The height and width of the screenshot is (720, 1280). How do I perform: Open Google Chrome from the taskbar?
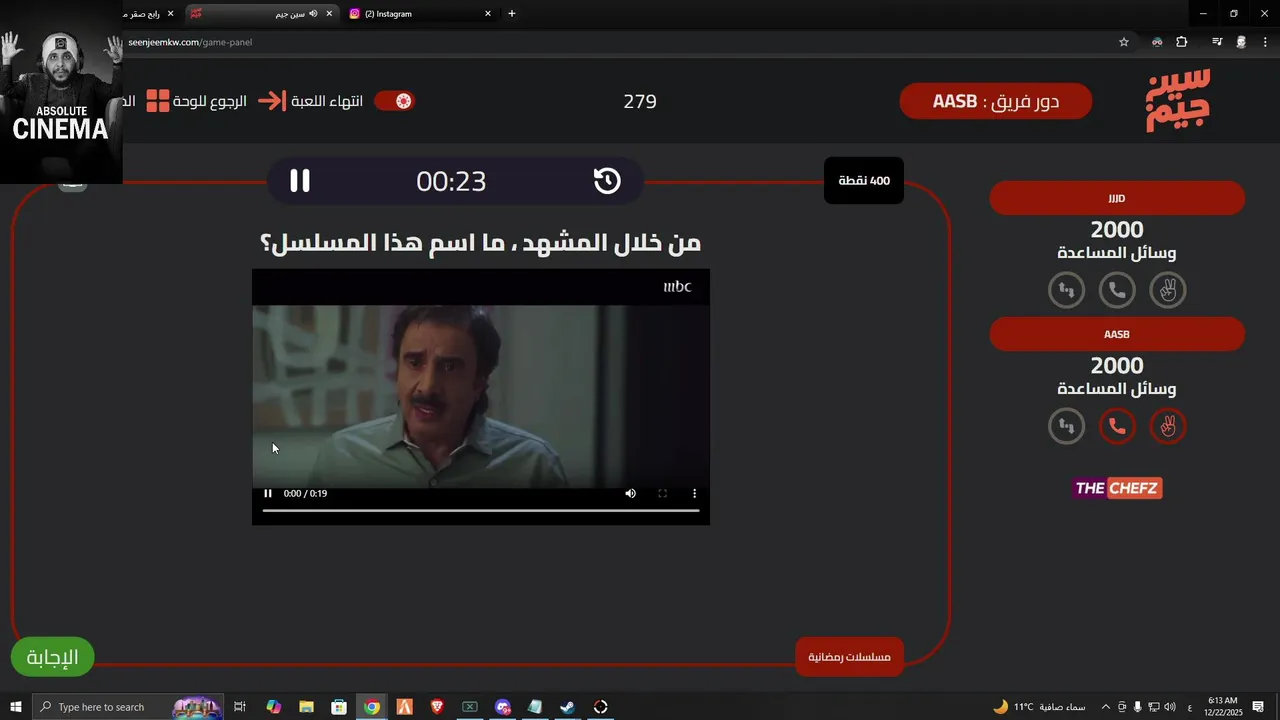[x=372, y=707]
